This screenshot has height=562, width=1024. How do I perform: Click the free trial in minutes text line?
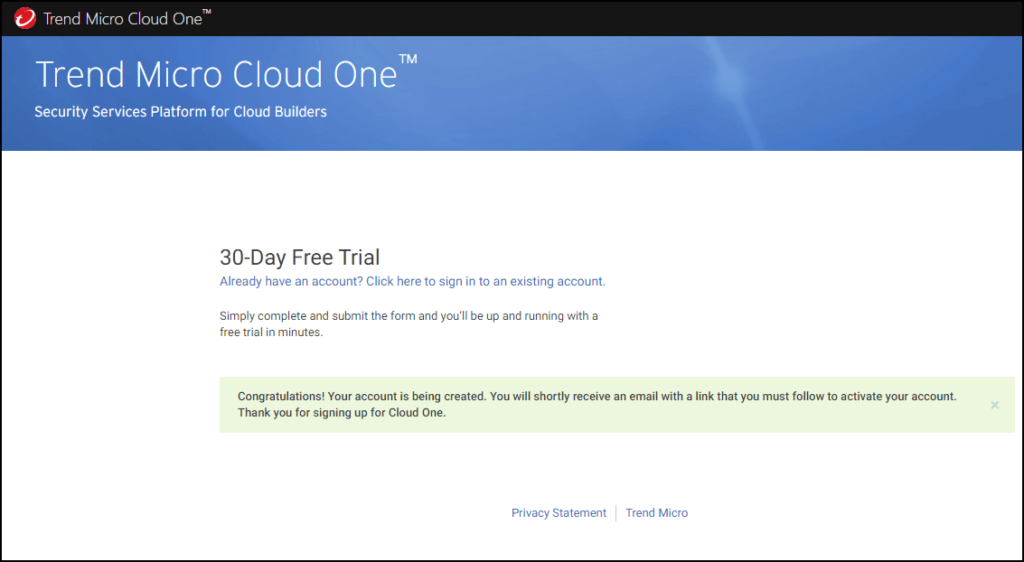(x=271, y=332)
